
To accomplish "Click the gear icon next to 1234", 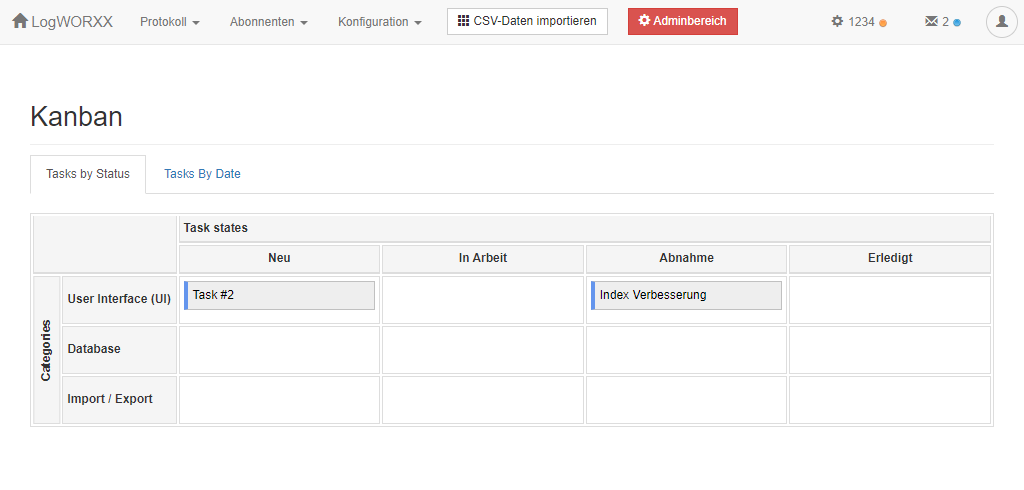I will point(837,22).
